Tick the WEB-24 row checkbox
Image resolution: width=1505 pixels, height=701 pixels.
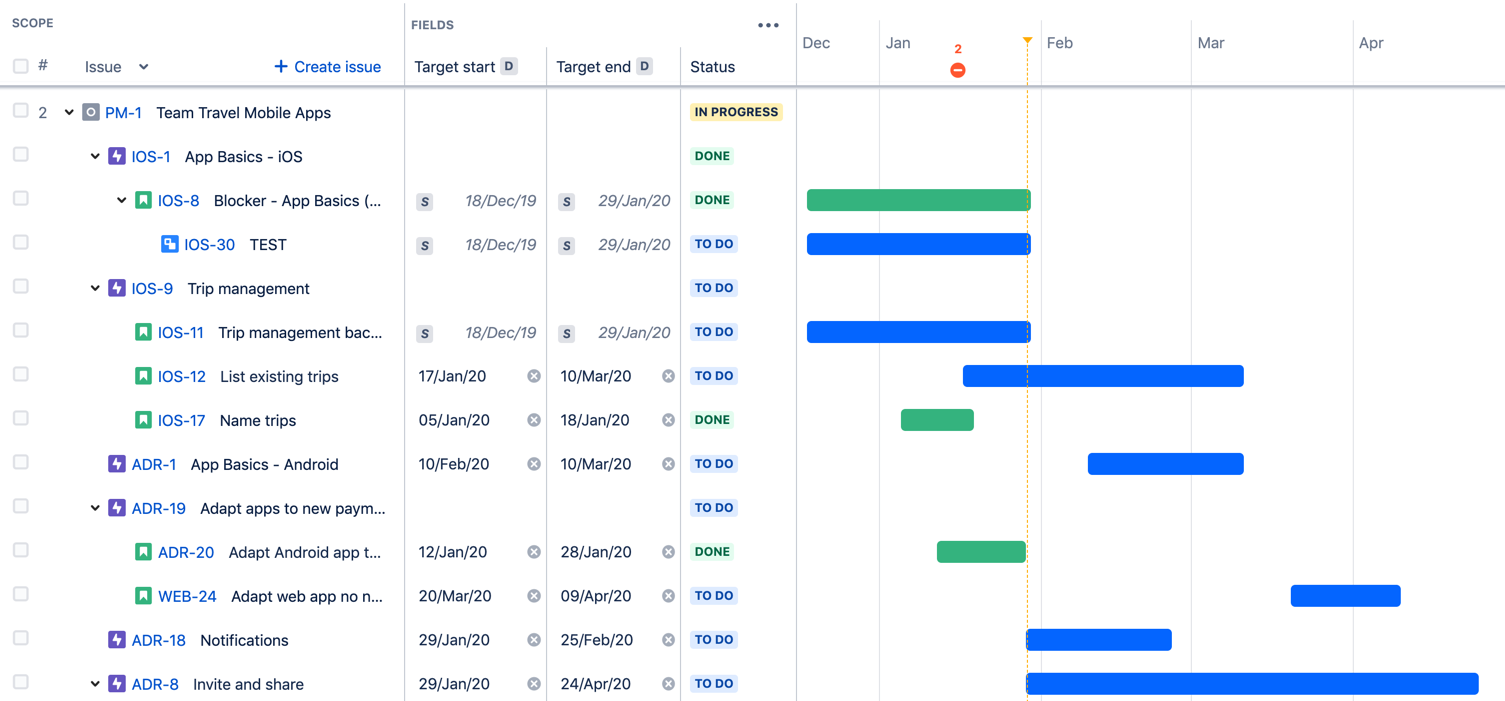point(20,595)
